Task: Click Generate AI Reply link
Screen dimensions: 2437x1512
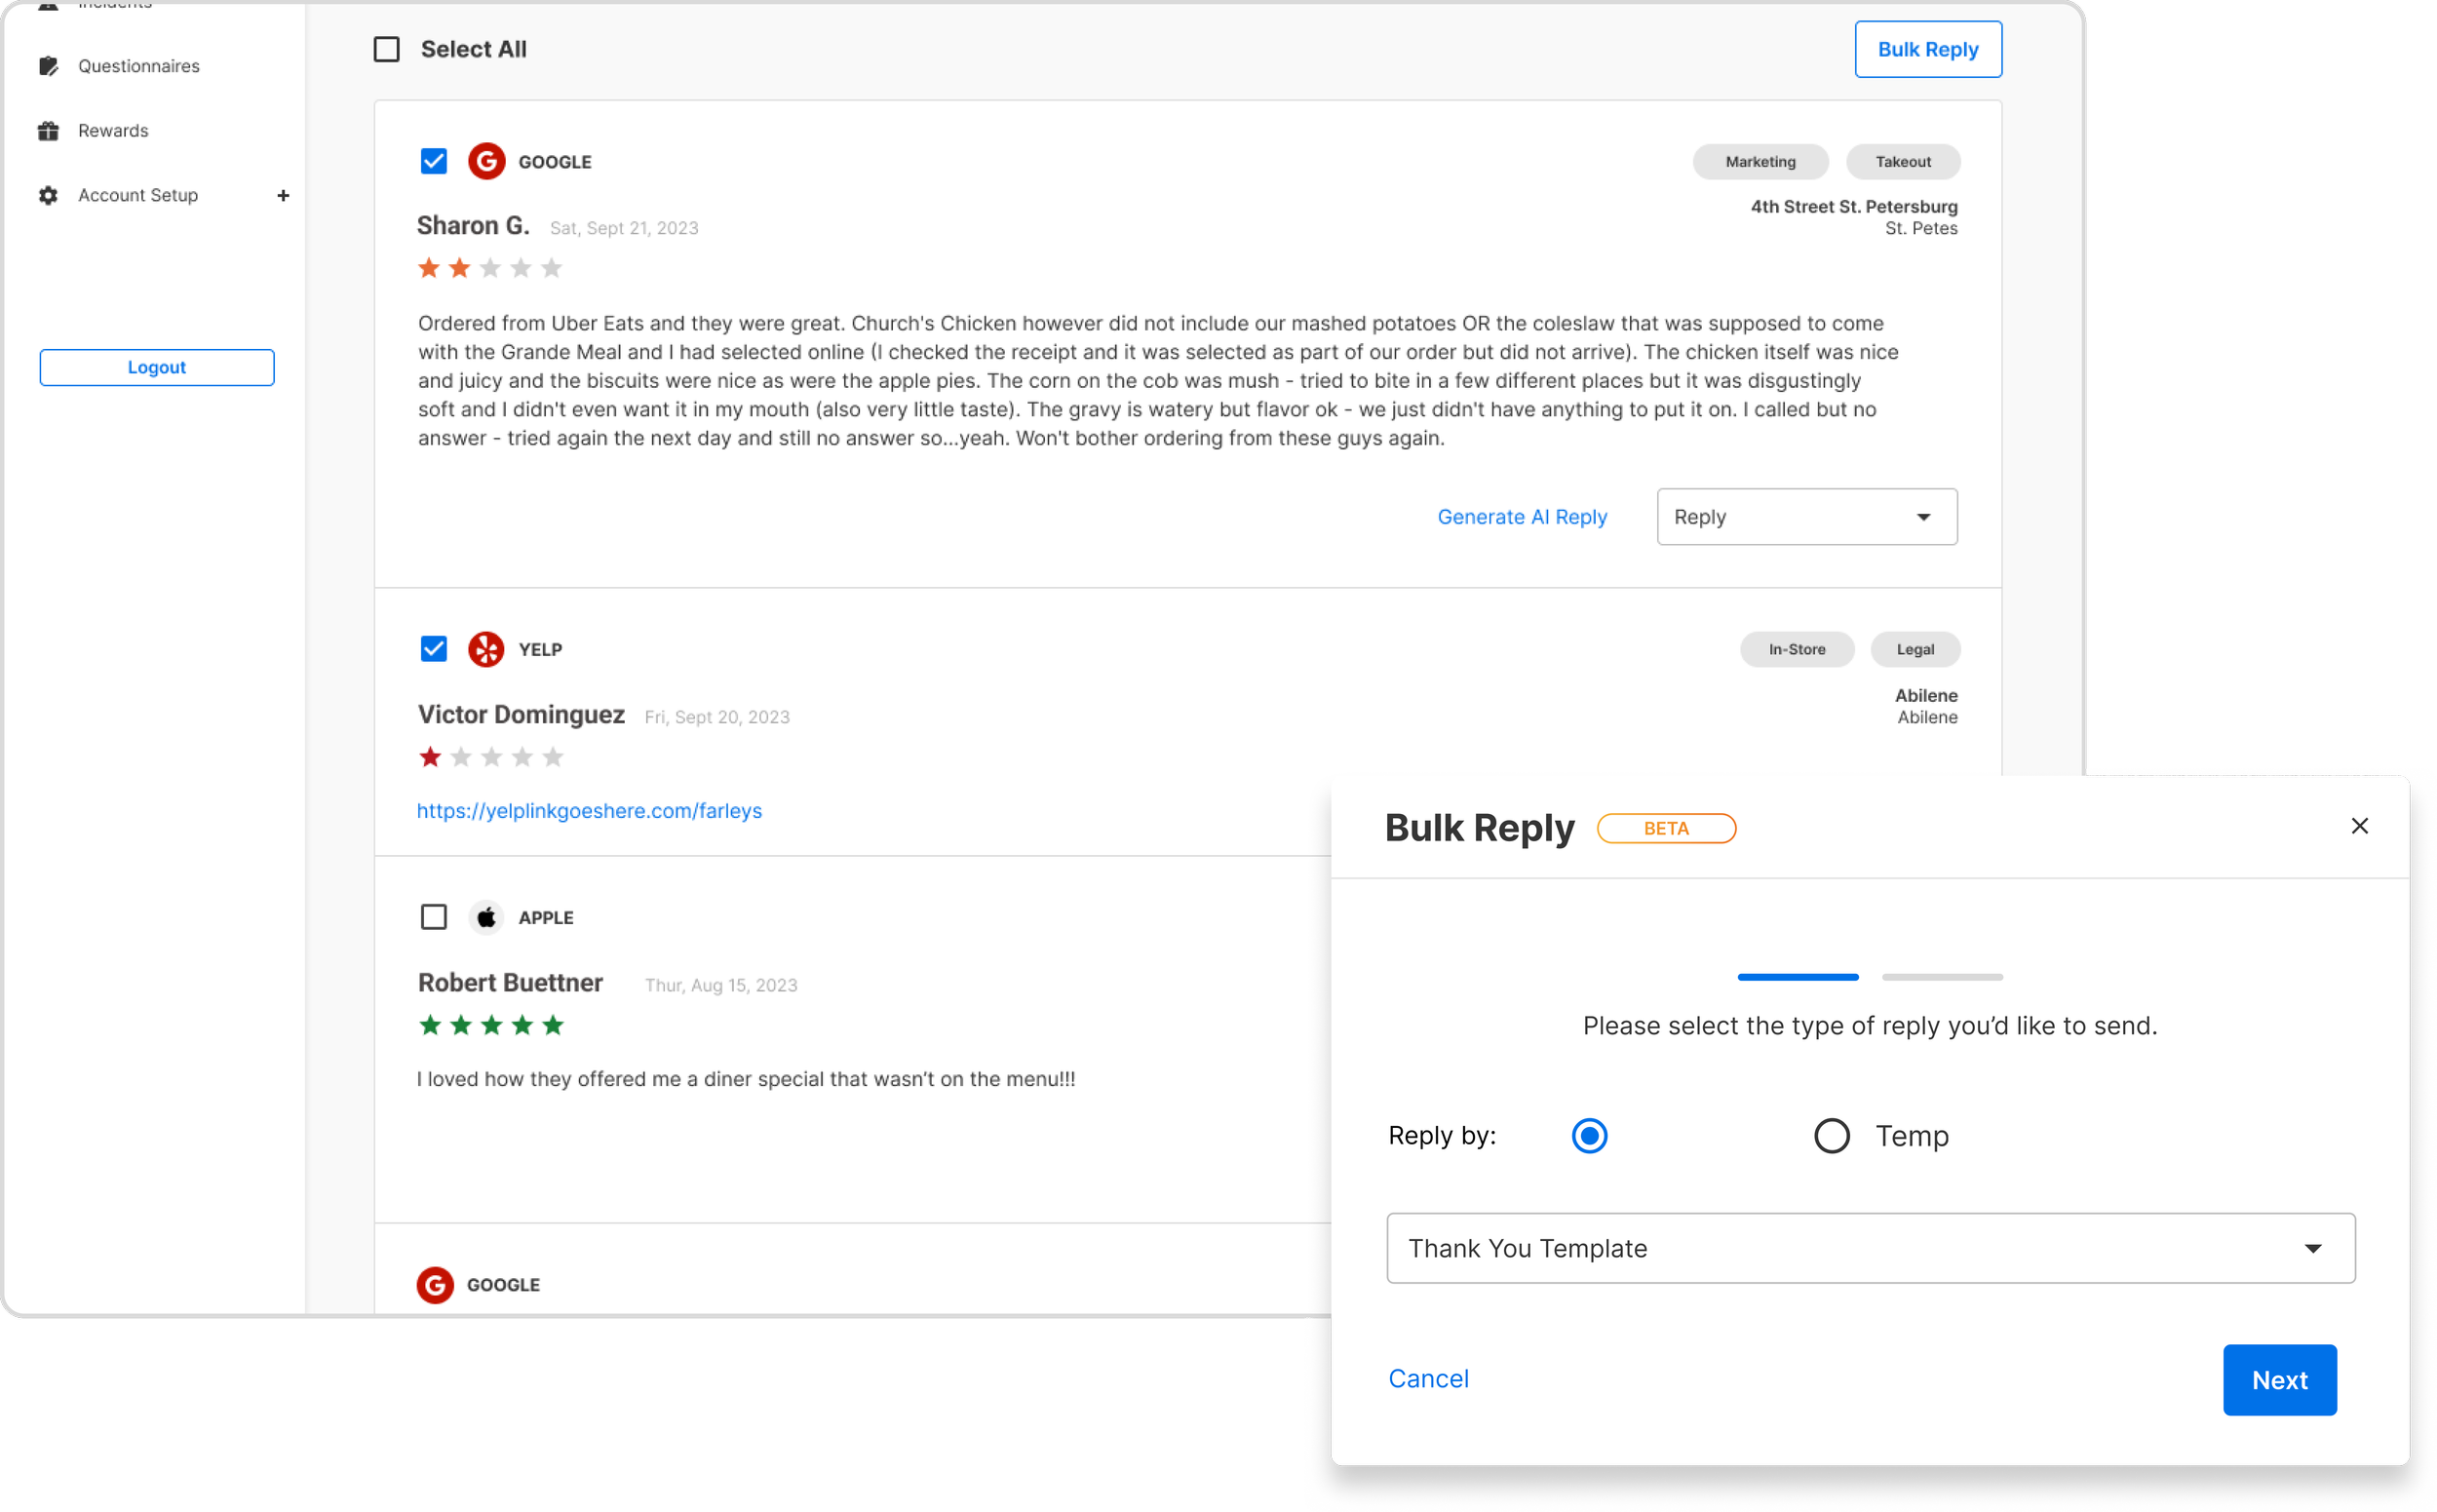Action: tap(1522, 517)
